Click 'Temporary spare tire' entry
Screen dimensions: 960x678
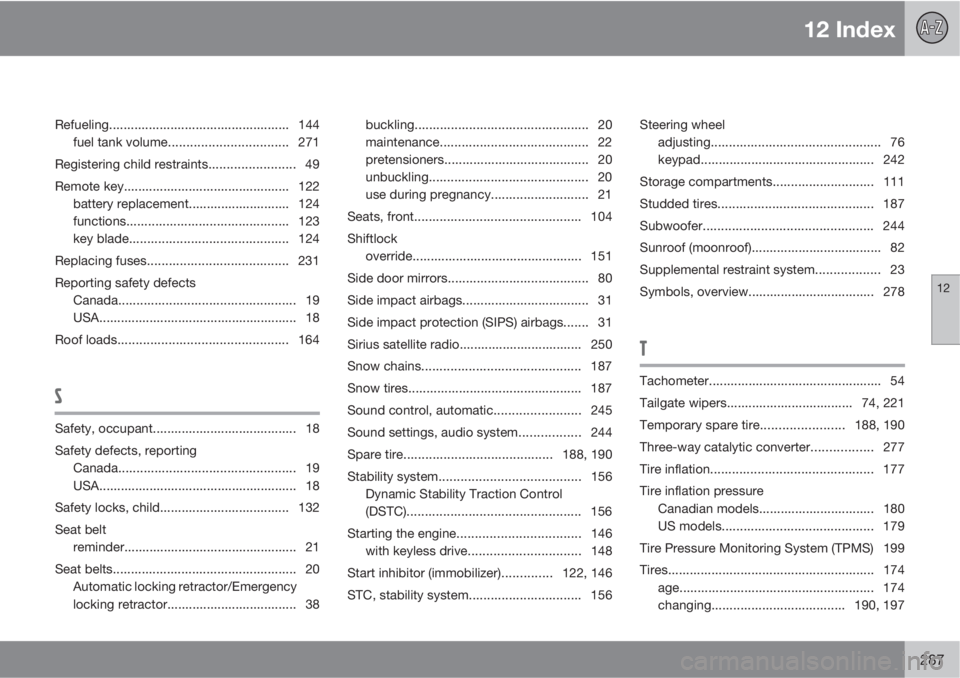(772, 425)
